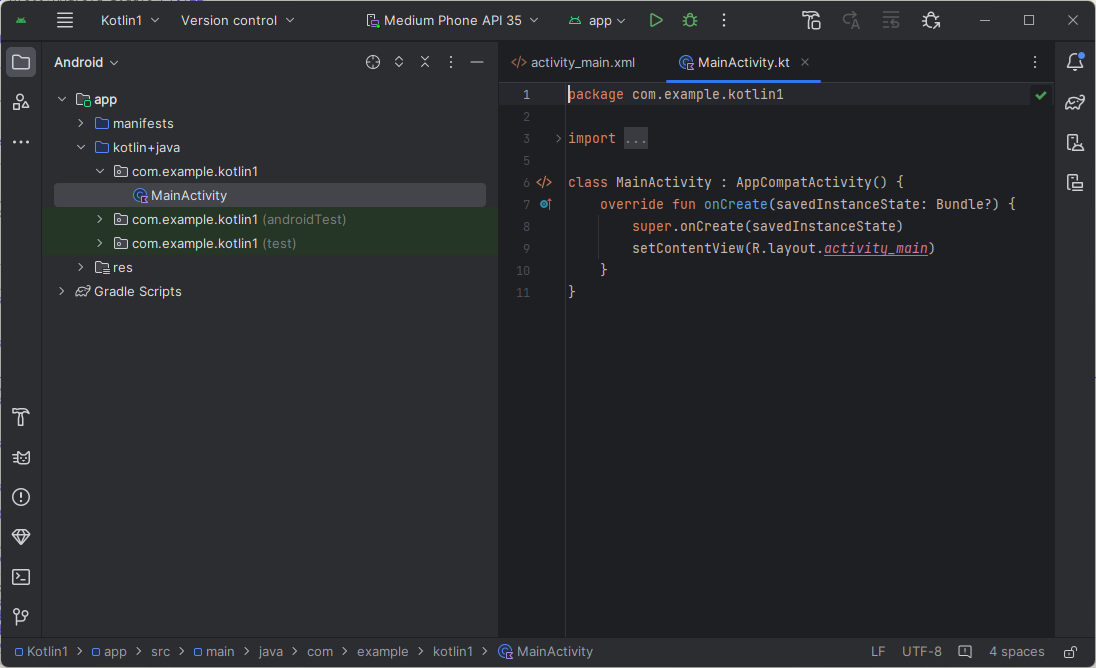Click the UTF-8 encoding button
The image size is (1096, 668).
point(921,652)
